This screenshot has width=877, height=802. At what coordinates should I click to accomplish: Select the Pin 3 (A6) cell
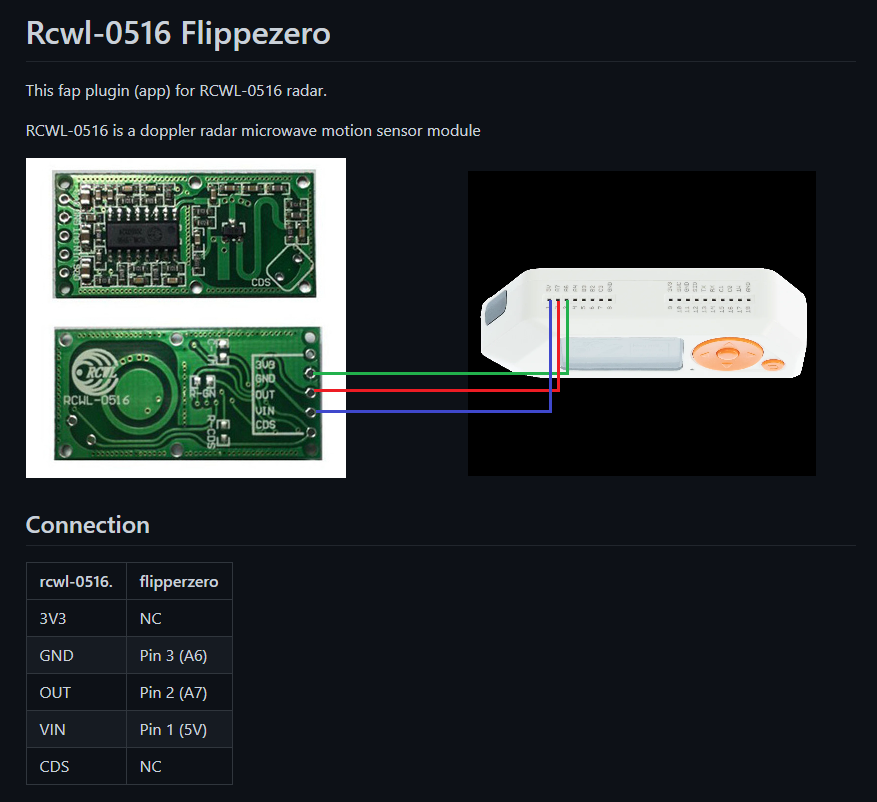coord(179,655)
